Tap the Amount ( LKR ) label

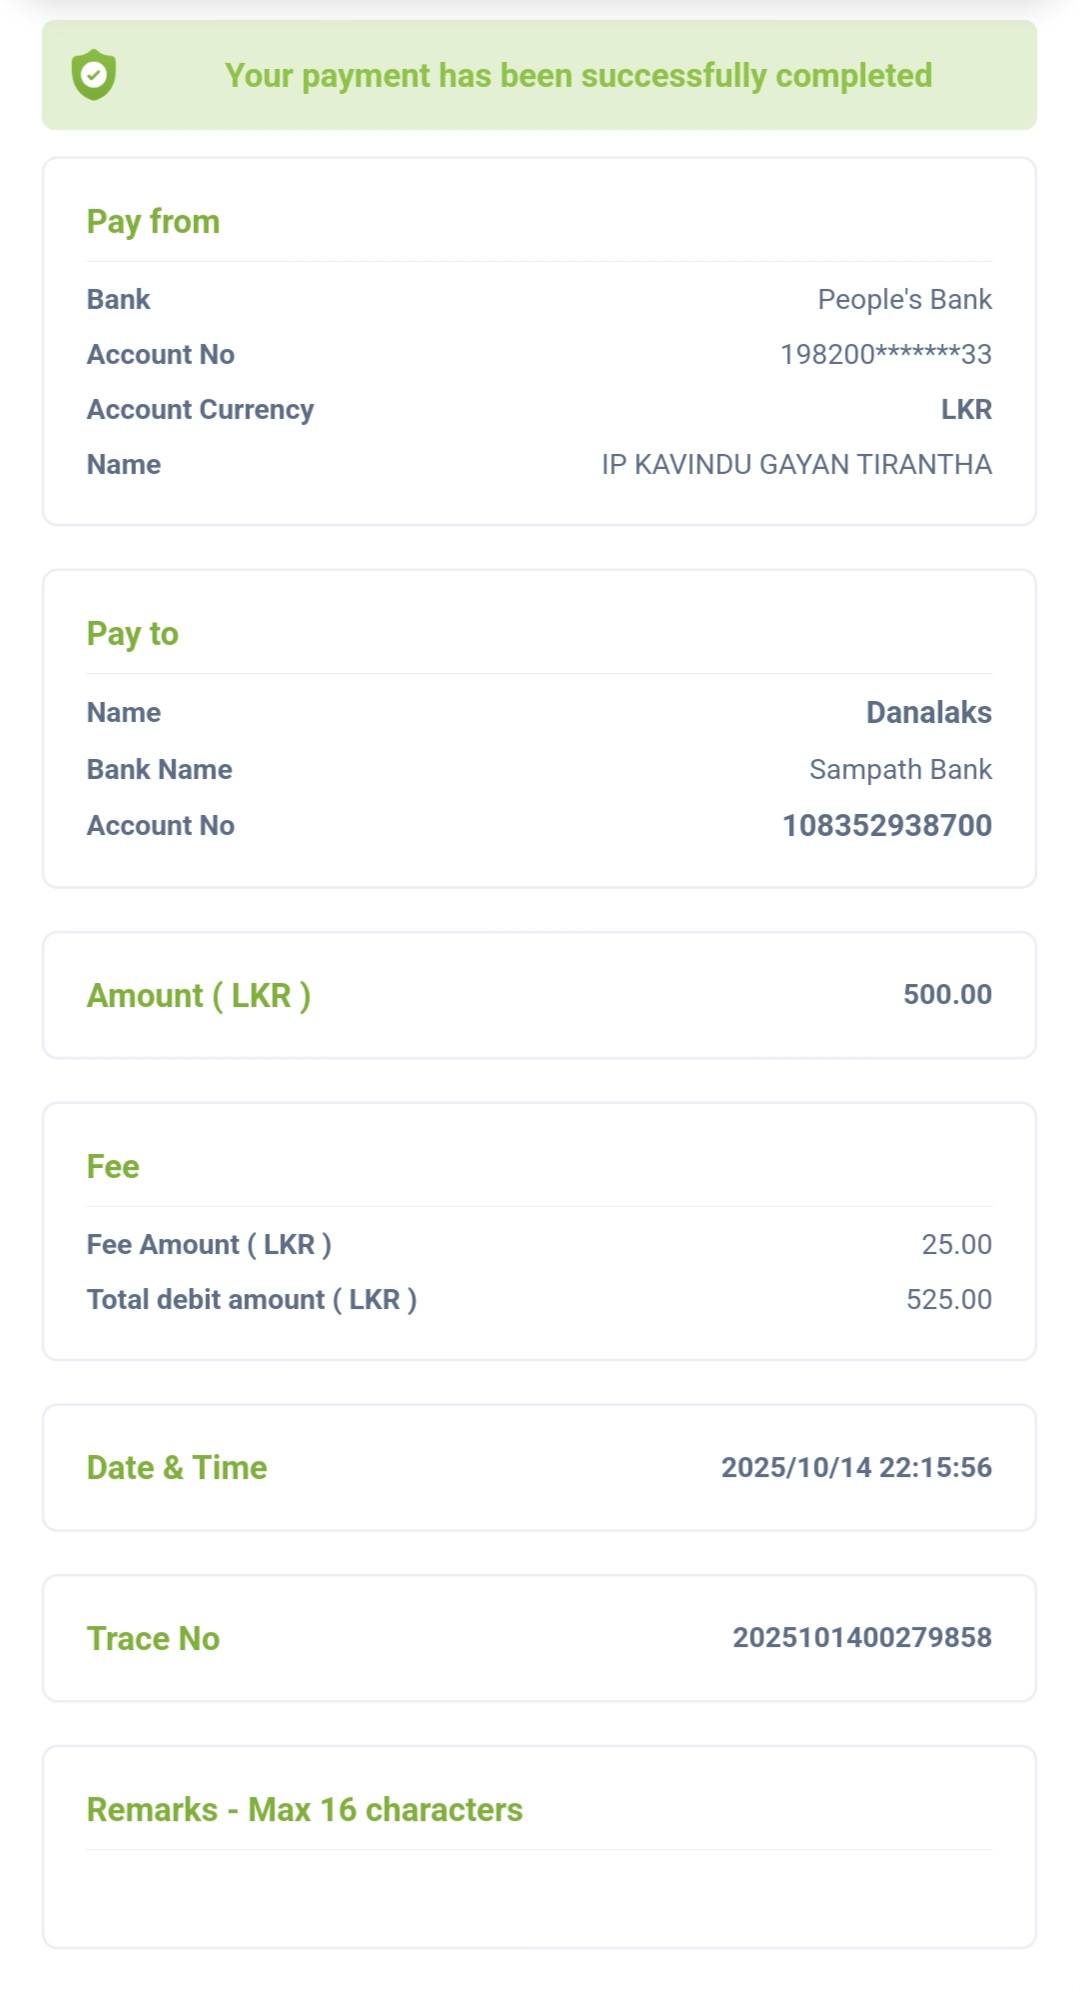coord(198,996)
